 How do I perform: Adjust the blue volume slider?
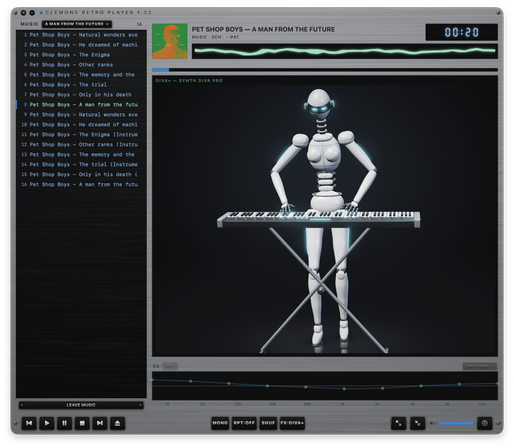(456, 423)
